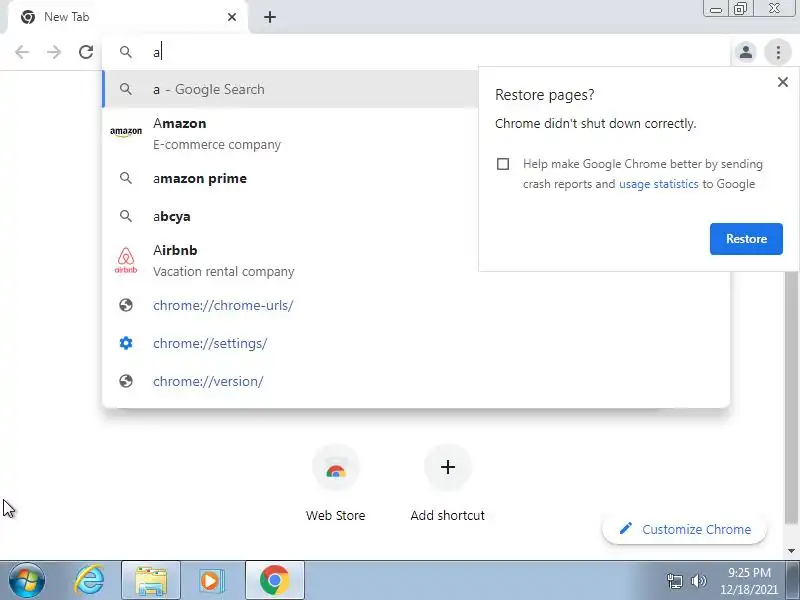The height and width of the screenshot is (600, 800).
Task: Click the globe icon beside chrome://version/
Action: (x=126, y=381)
